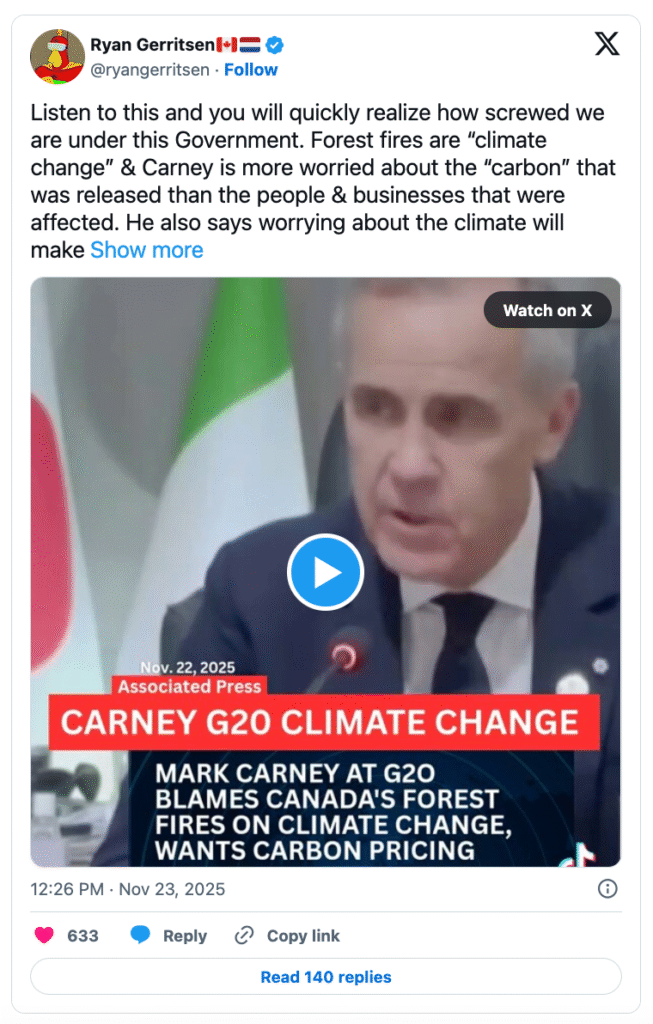Click the Ryan Gerritsen display name
This screenshot has width=653, height=1024.
point(151,45)
